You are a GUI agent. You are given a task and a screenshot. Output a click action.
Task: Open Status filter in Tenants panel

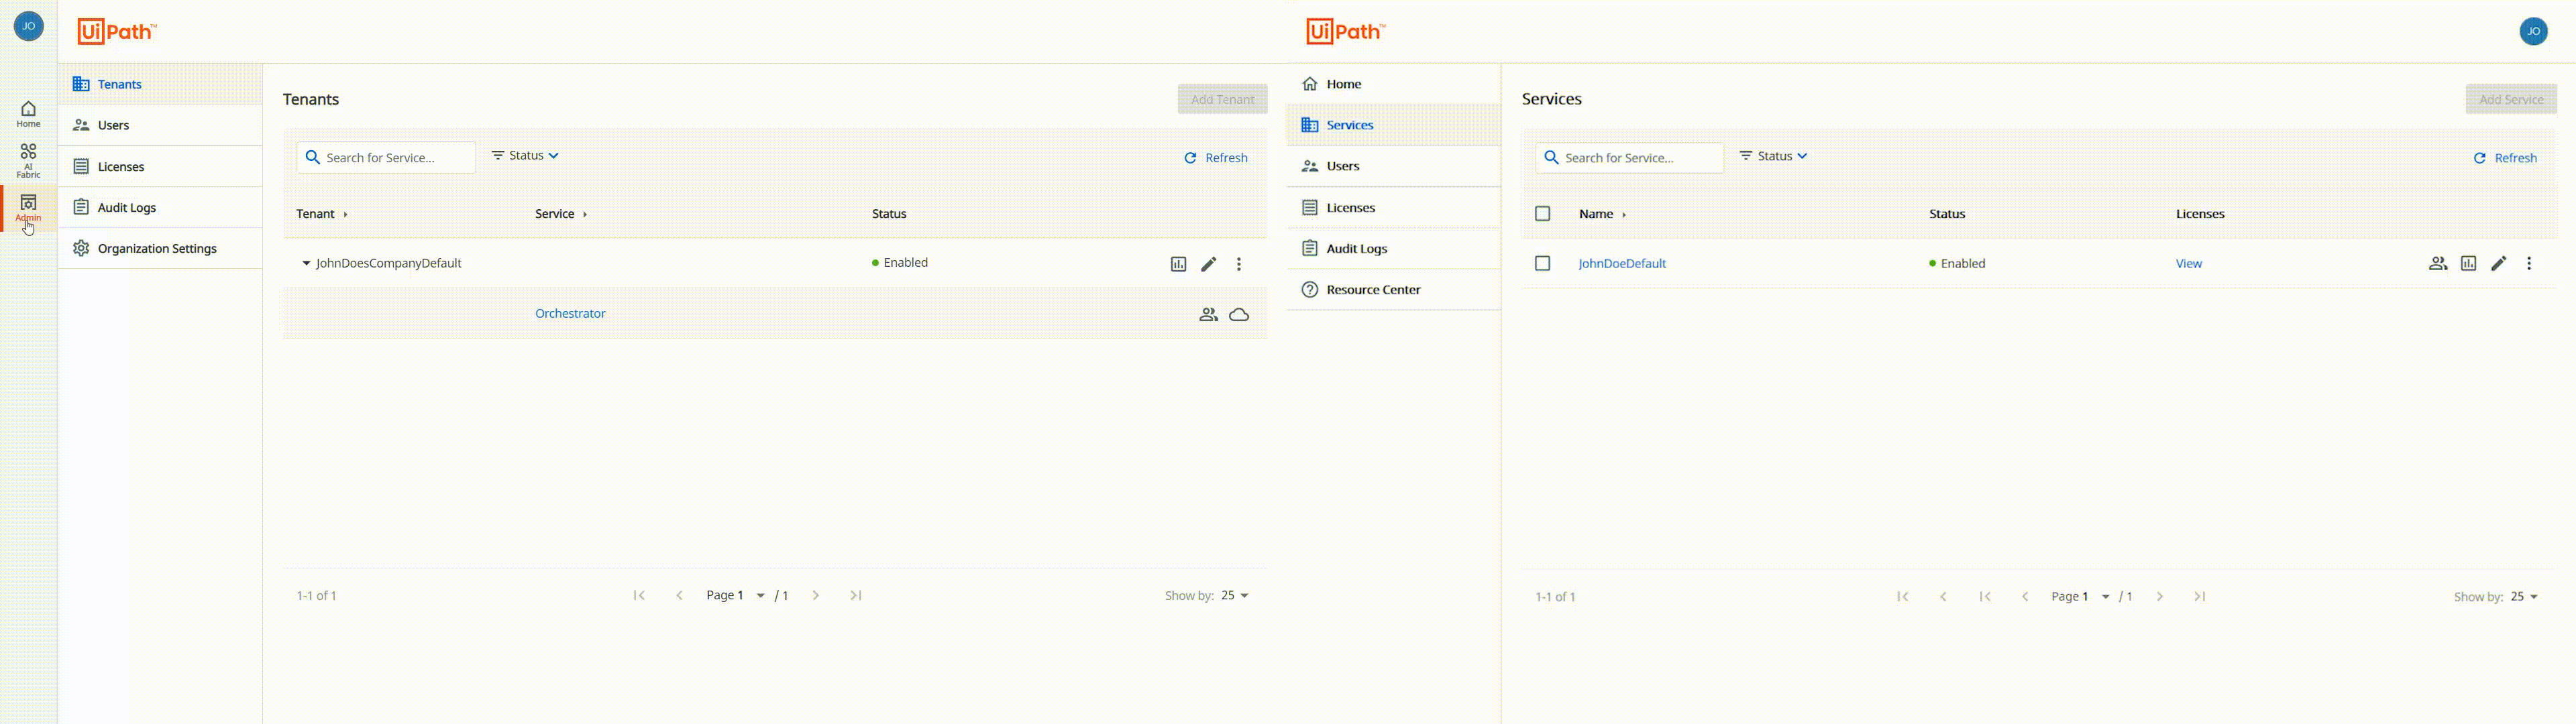click(526, 156)
